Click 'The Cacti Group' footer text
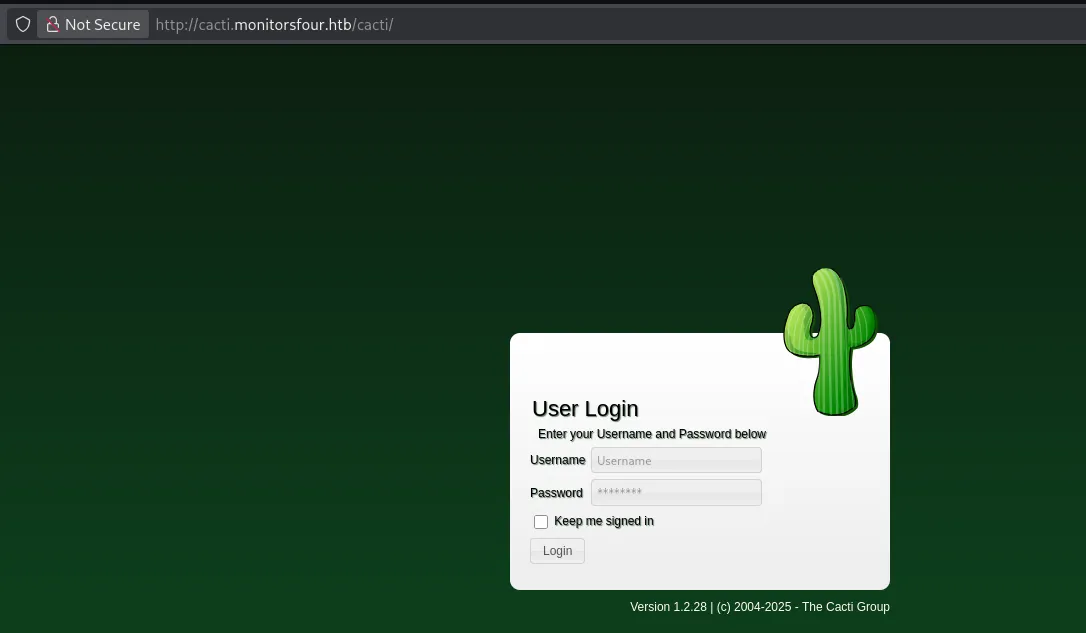The width and height of the screenshot is (1086, 633). pos(845,607)
